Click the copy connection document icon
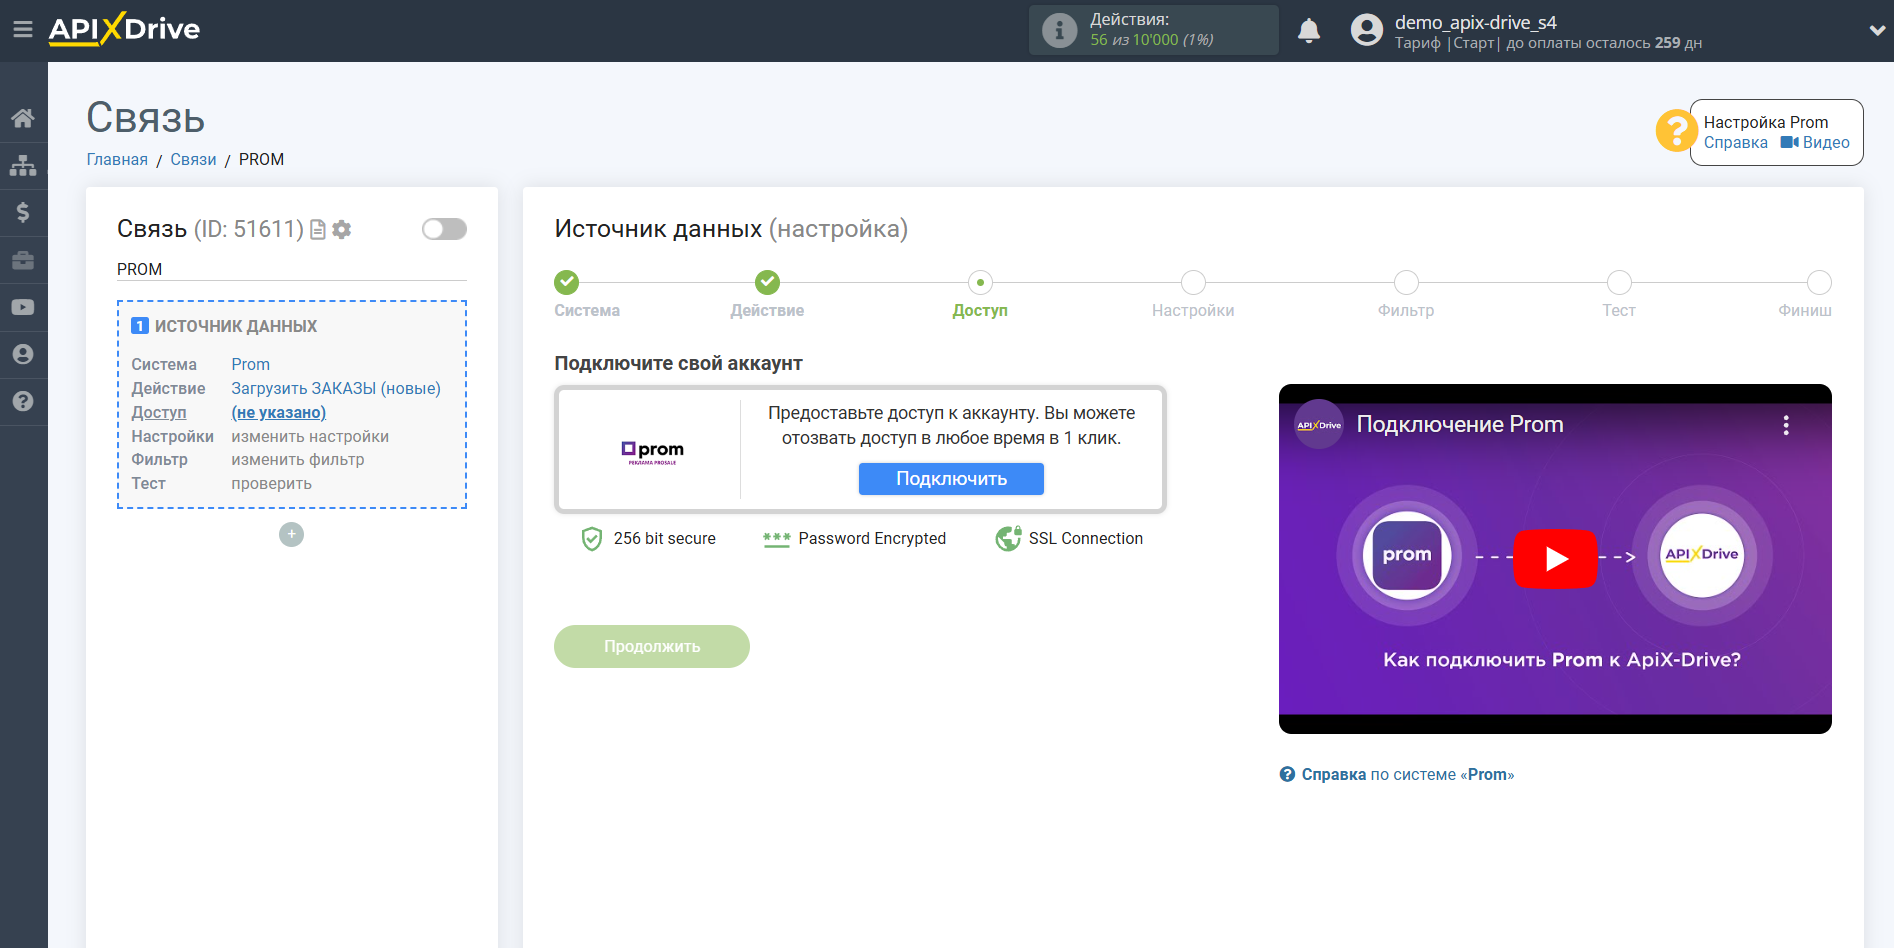Image resolution: width=1894 pixels, height=948 pixels. [x=318, y=229]
